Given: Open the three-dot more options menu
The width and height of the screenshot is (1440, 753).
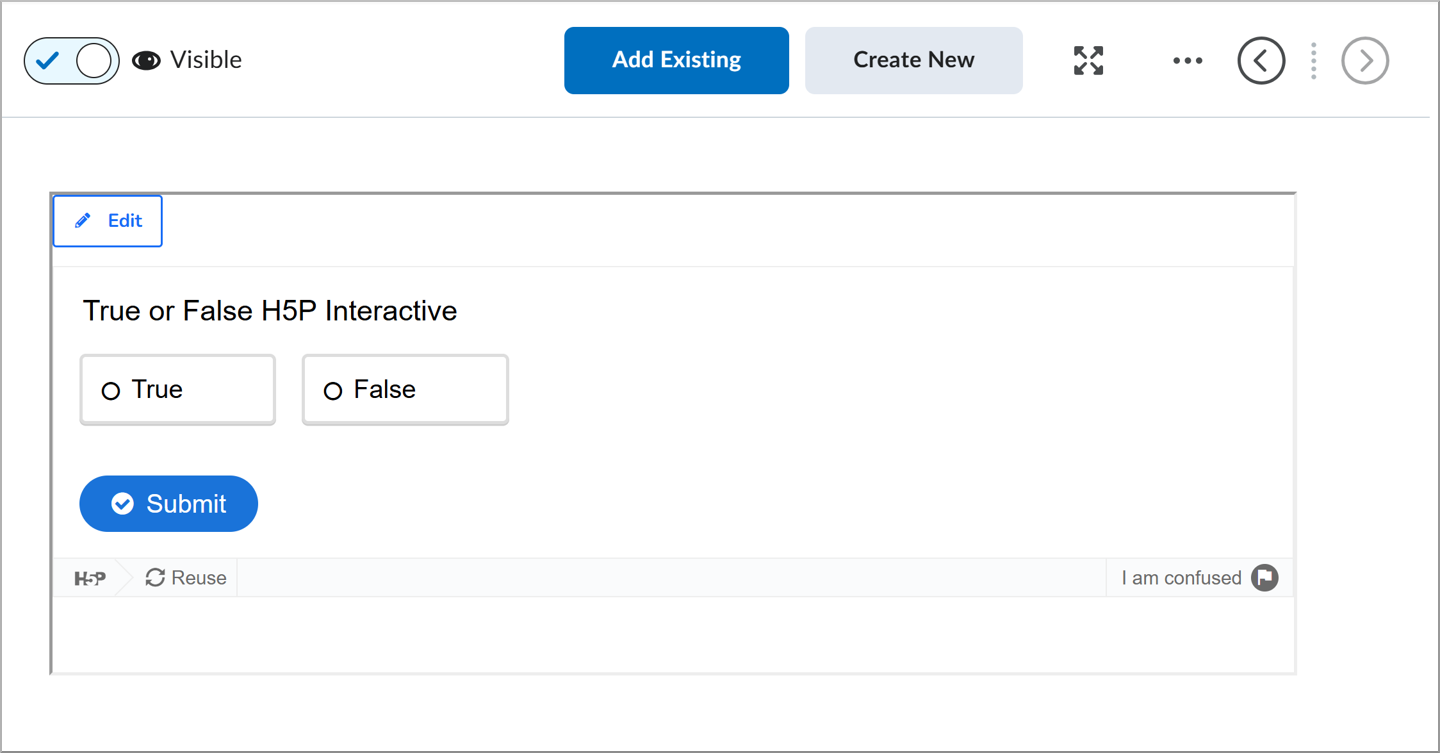Looking at the screenshot, I should [x=1187, y=61].
